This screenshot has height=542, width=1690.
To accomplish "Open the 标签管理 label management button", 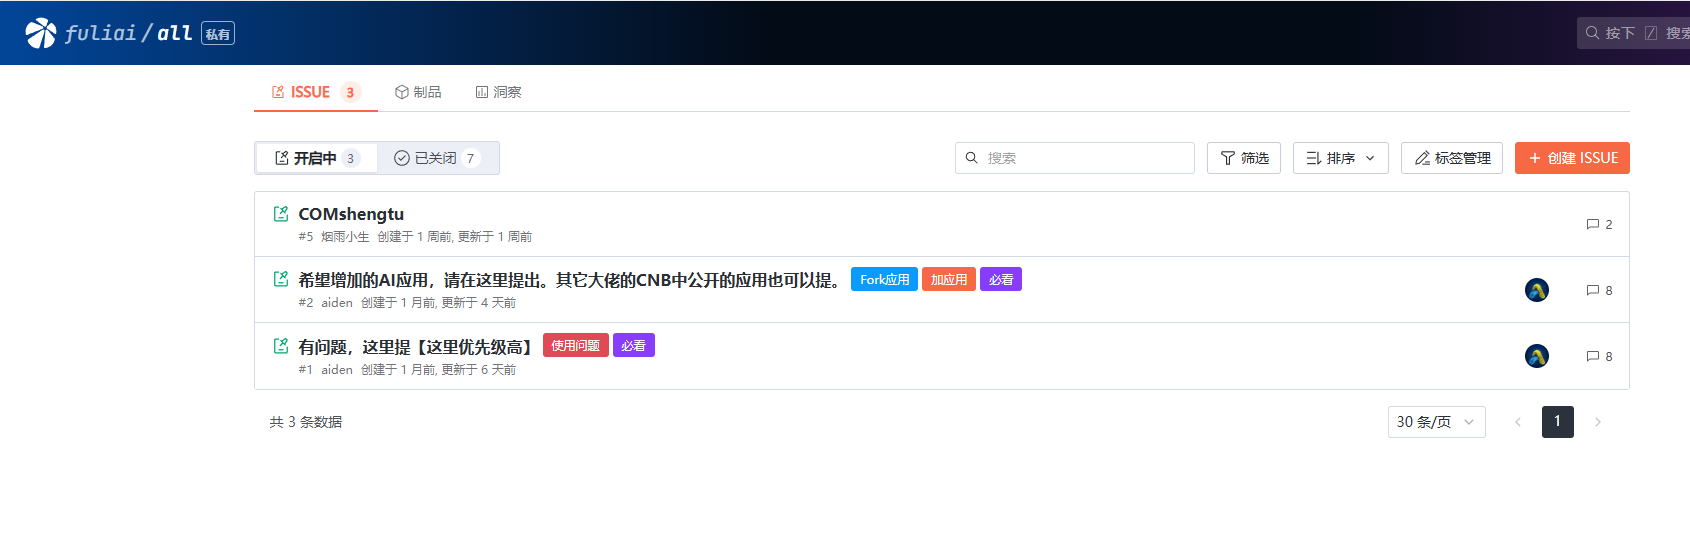I will point(1451,158).
